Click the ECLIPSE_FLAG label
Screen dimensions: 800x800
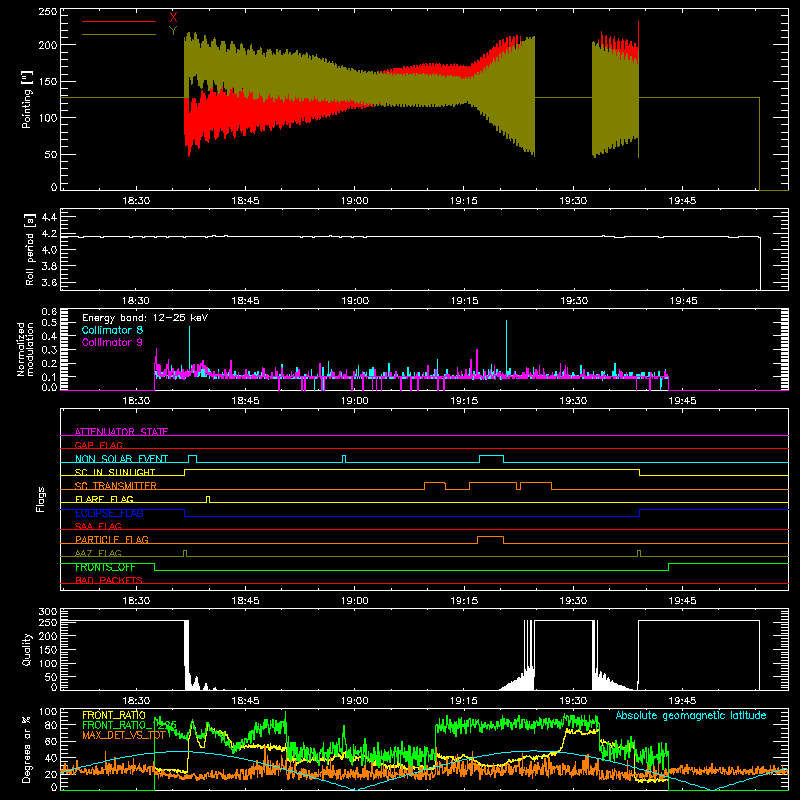click(109, 513)
